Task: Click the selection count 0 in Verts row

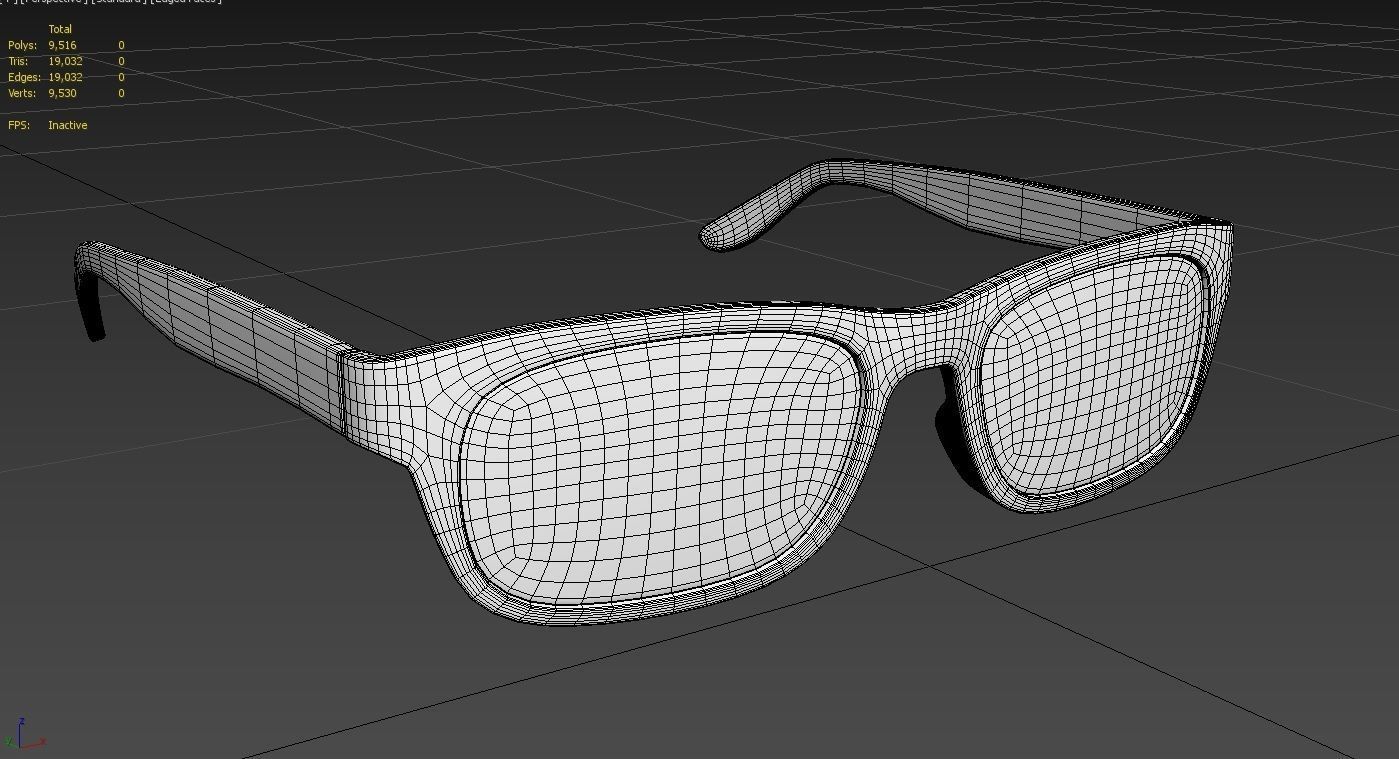Action: pyautogui.click(x=122, y=93)
